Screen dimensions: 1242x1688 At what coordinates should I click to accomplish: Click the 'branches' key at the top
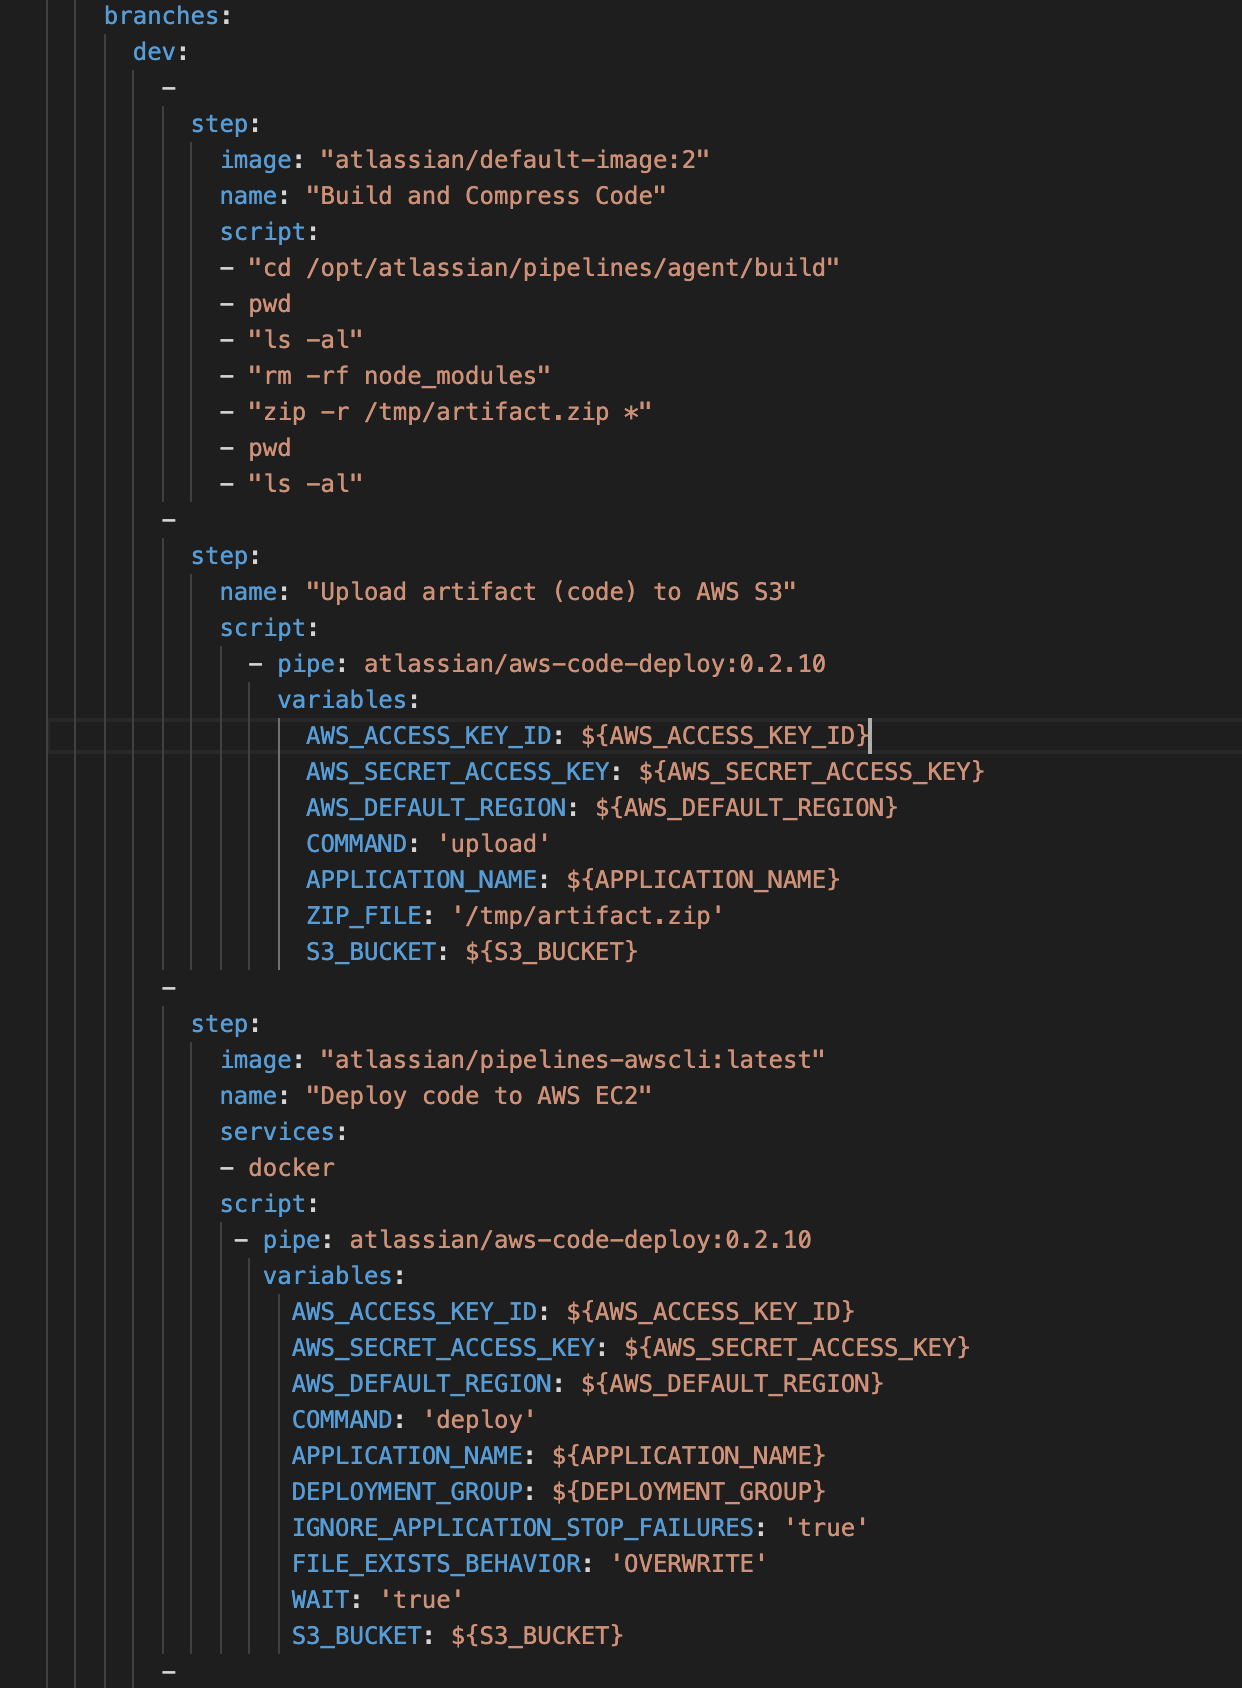(161, 16)
